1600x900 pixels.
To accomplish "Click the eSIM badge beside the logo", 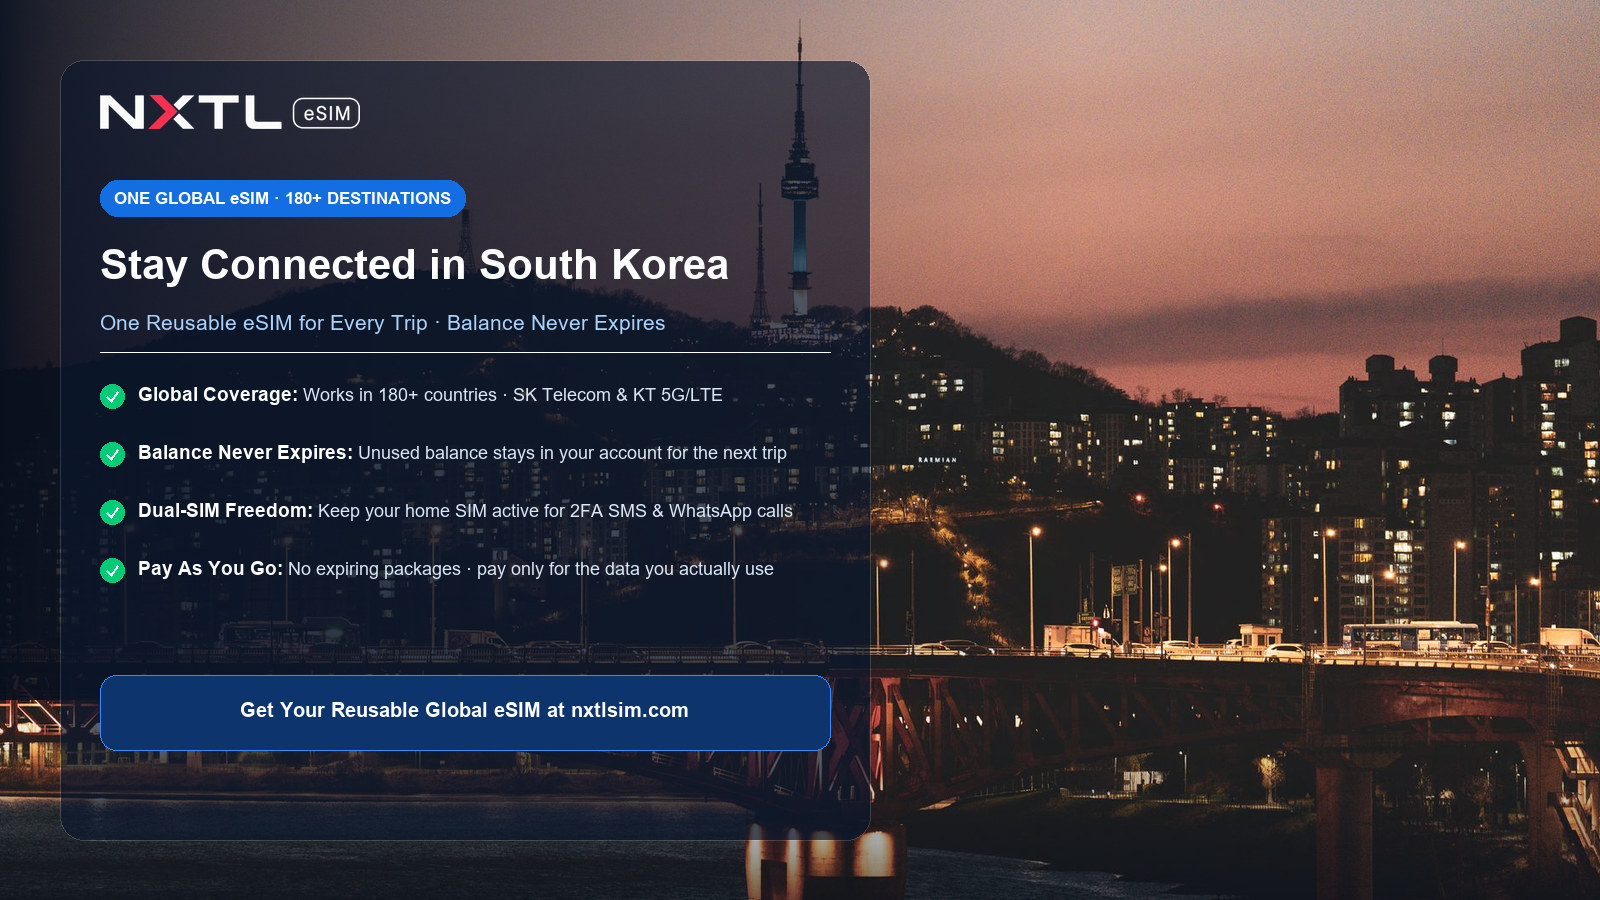I will pyautogui.click(x=326, y=113).
